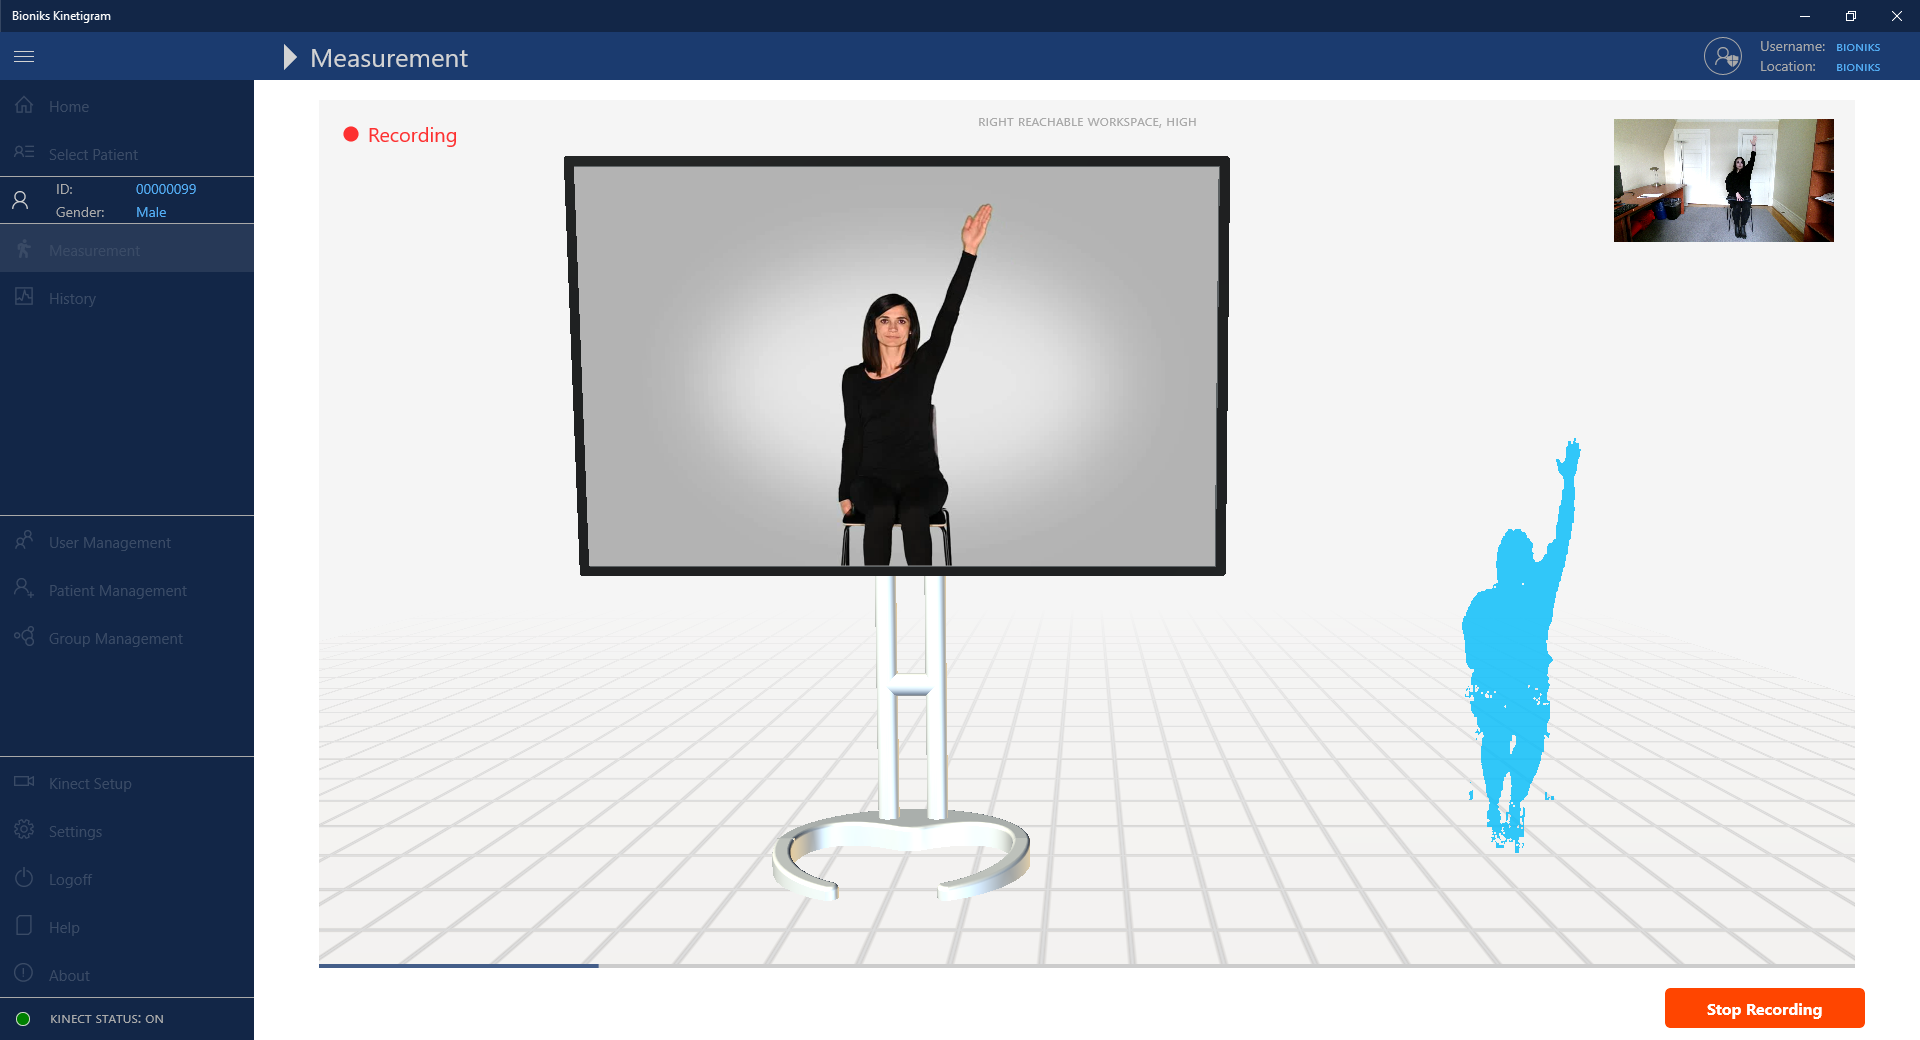
Task: Click the Home house icon
Action: [x=24, y=106]
